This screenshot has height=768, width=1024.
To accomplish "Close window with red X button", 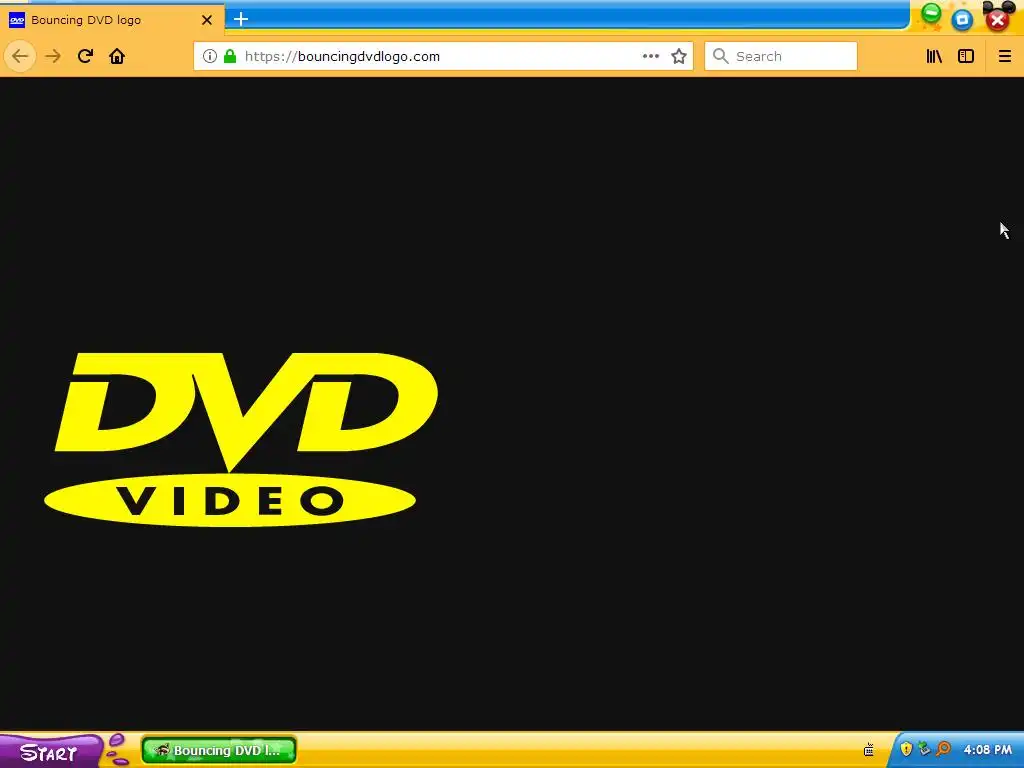I will tap(997, 20).
